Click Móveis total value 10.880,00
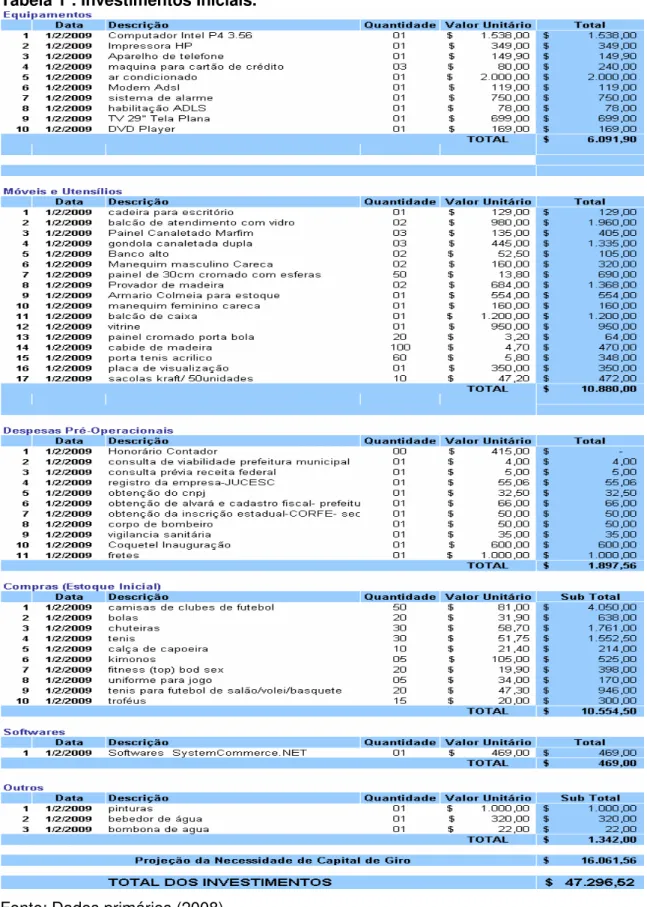Viewport: 647px width, 907px height. 608,389
